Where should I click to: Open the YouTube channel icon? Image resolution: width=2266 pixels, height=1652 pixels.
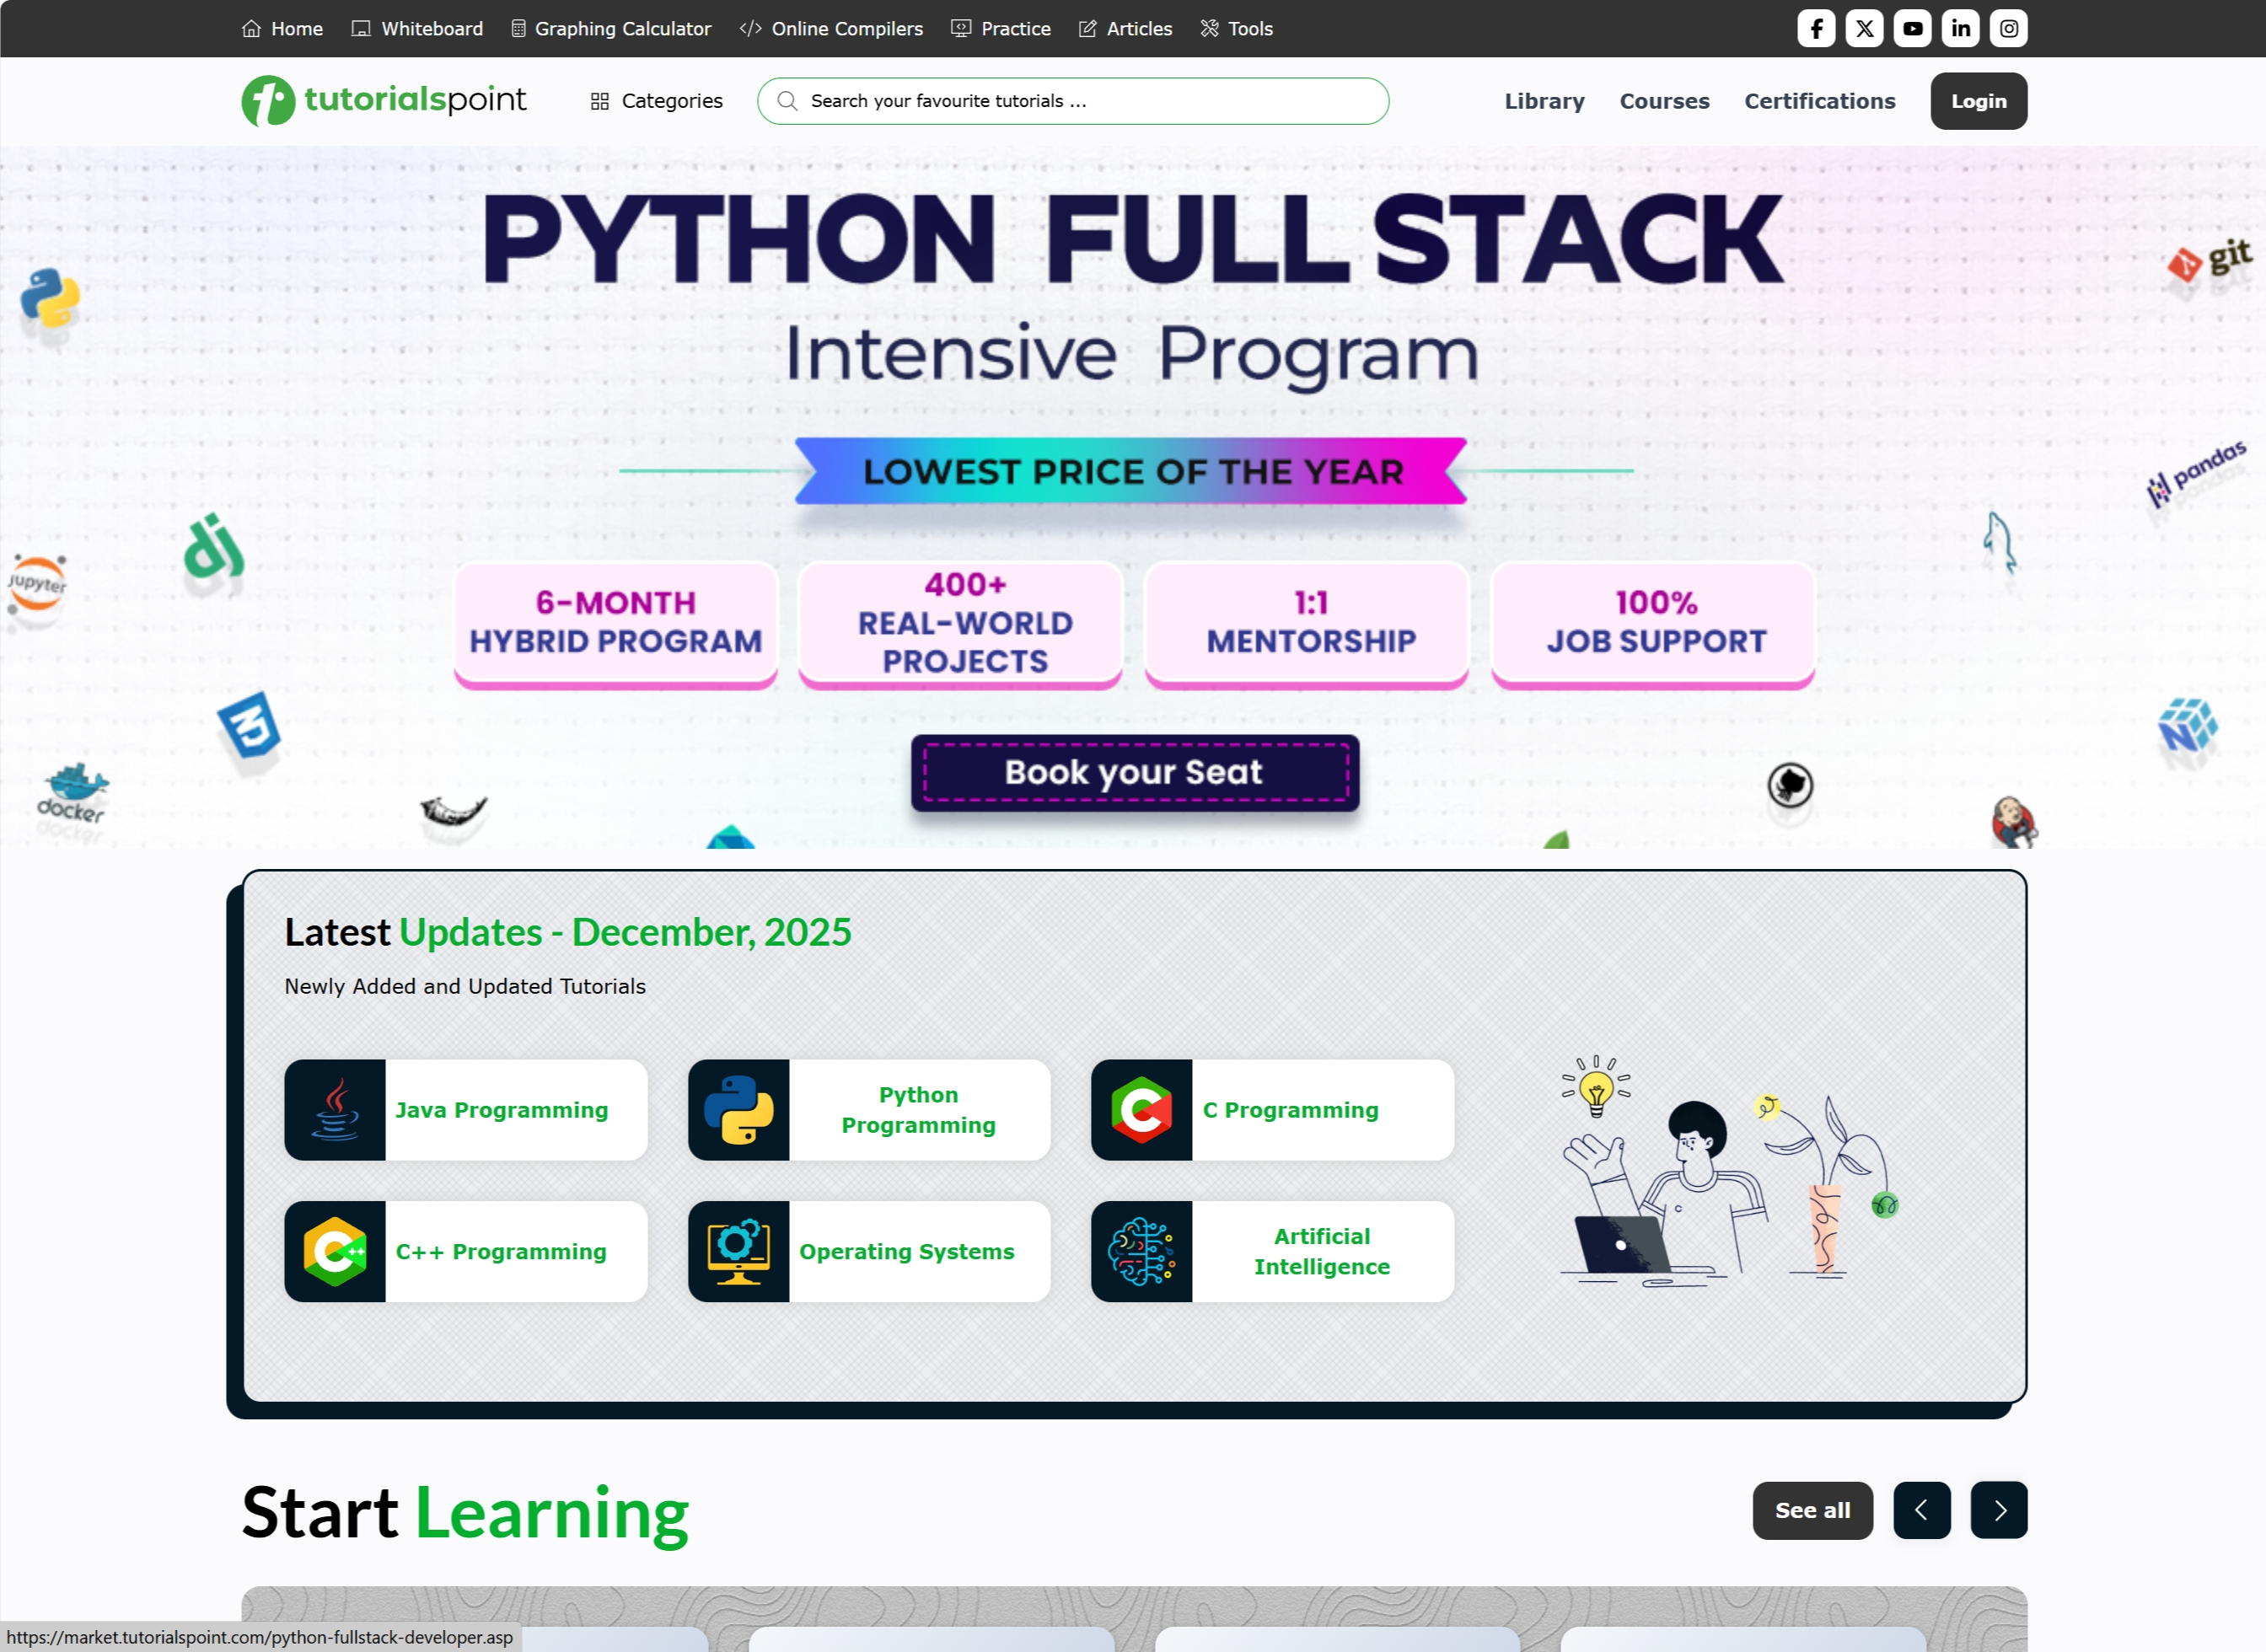click(x=1912, y=28)
